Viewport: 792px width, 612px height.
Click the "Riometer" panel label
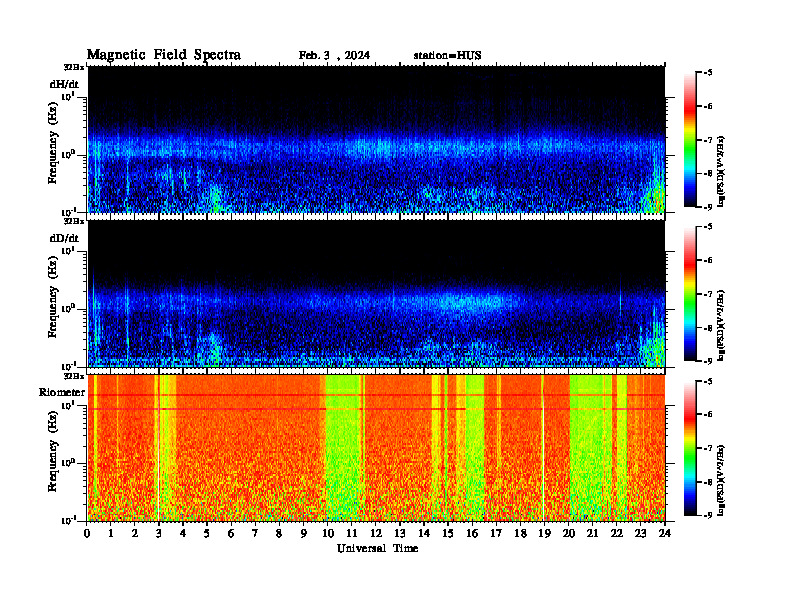tap(62, 392)
